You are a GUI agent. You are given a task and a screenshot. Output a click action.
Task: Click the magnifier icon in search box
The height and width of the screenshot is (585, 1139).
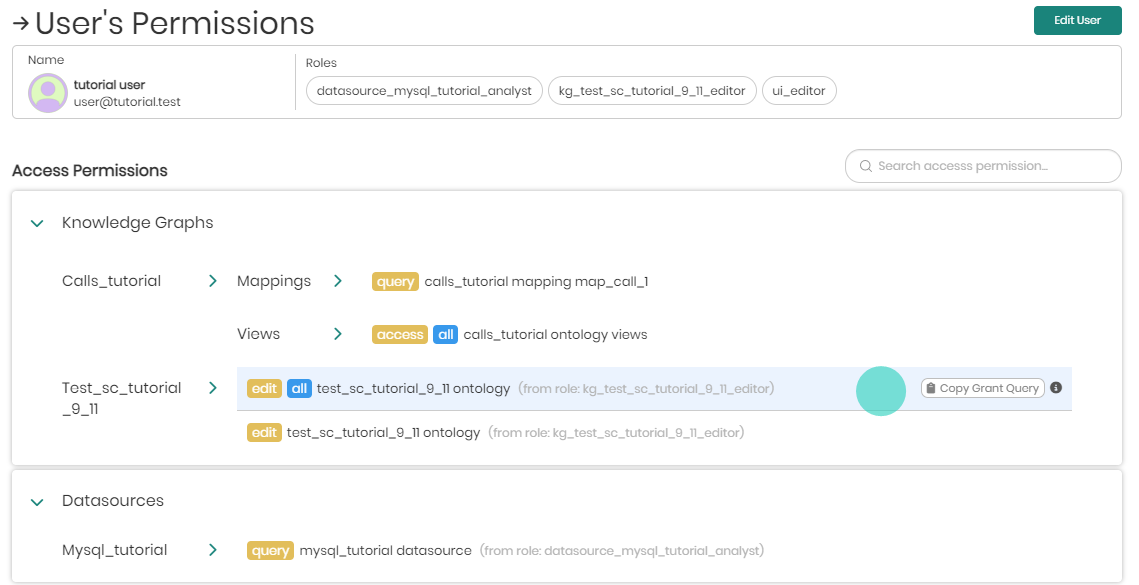coord(866,166)
